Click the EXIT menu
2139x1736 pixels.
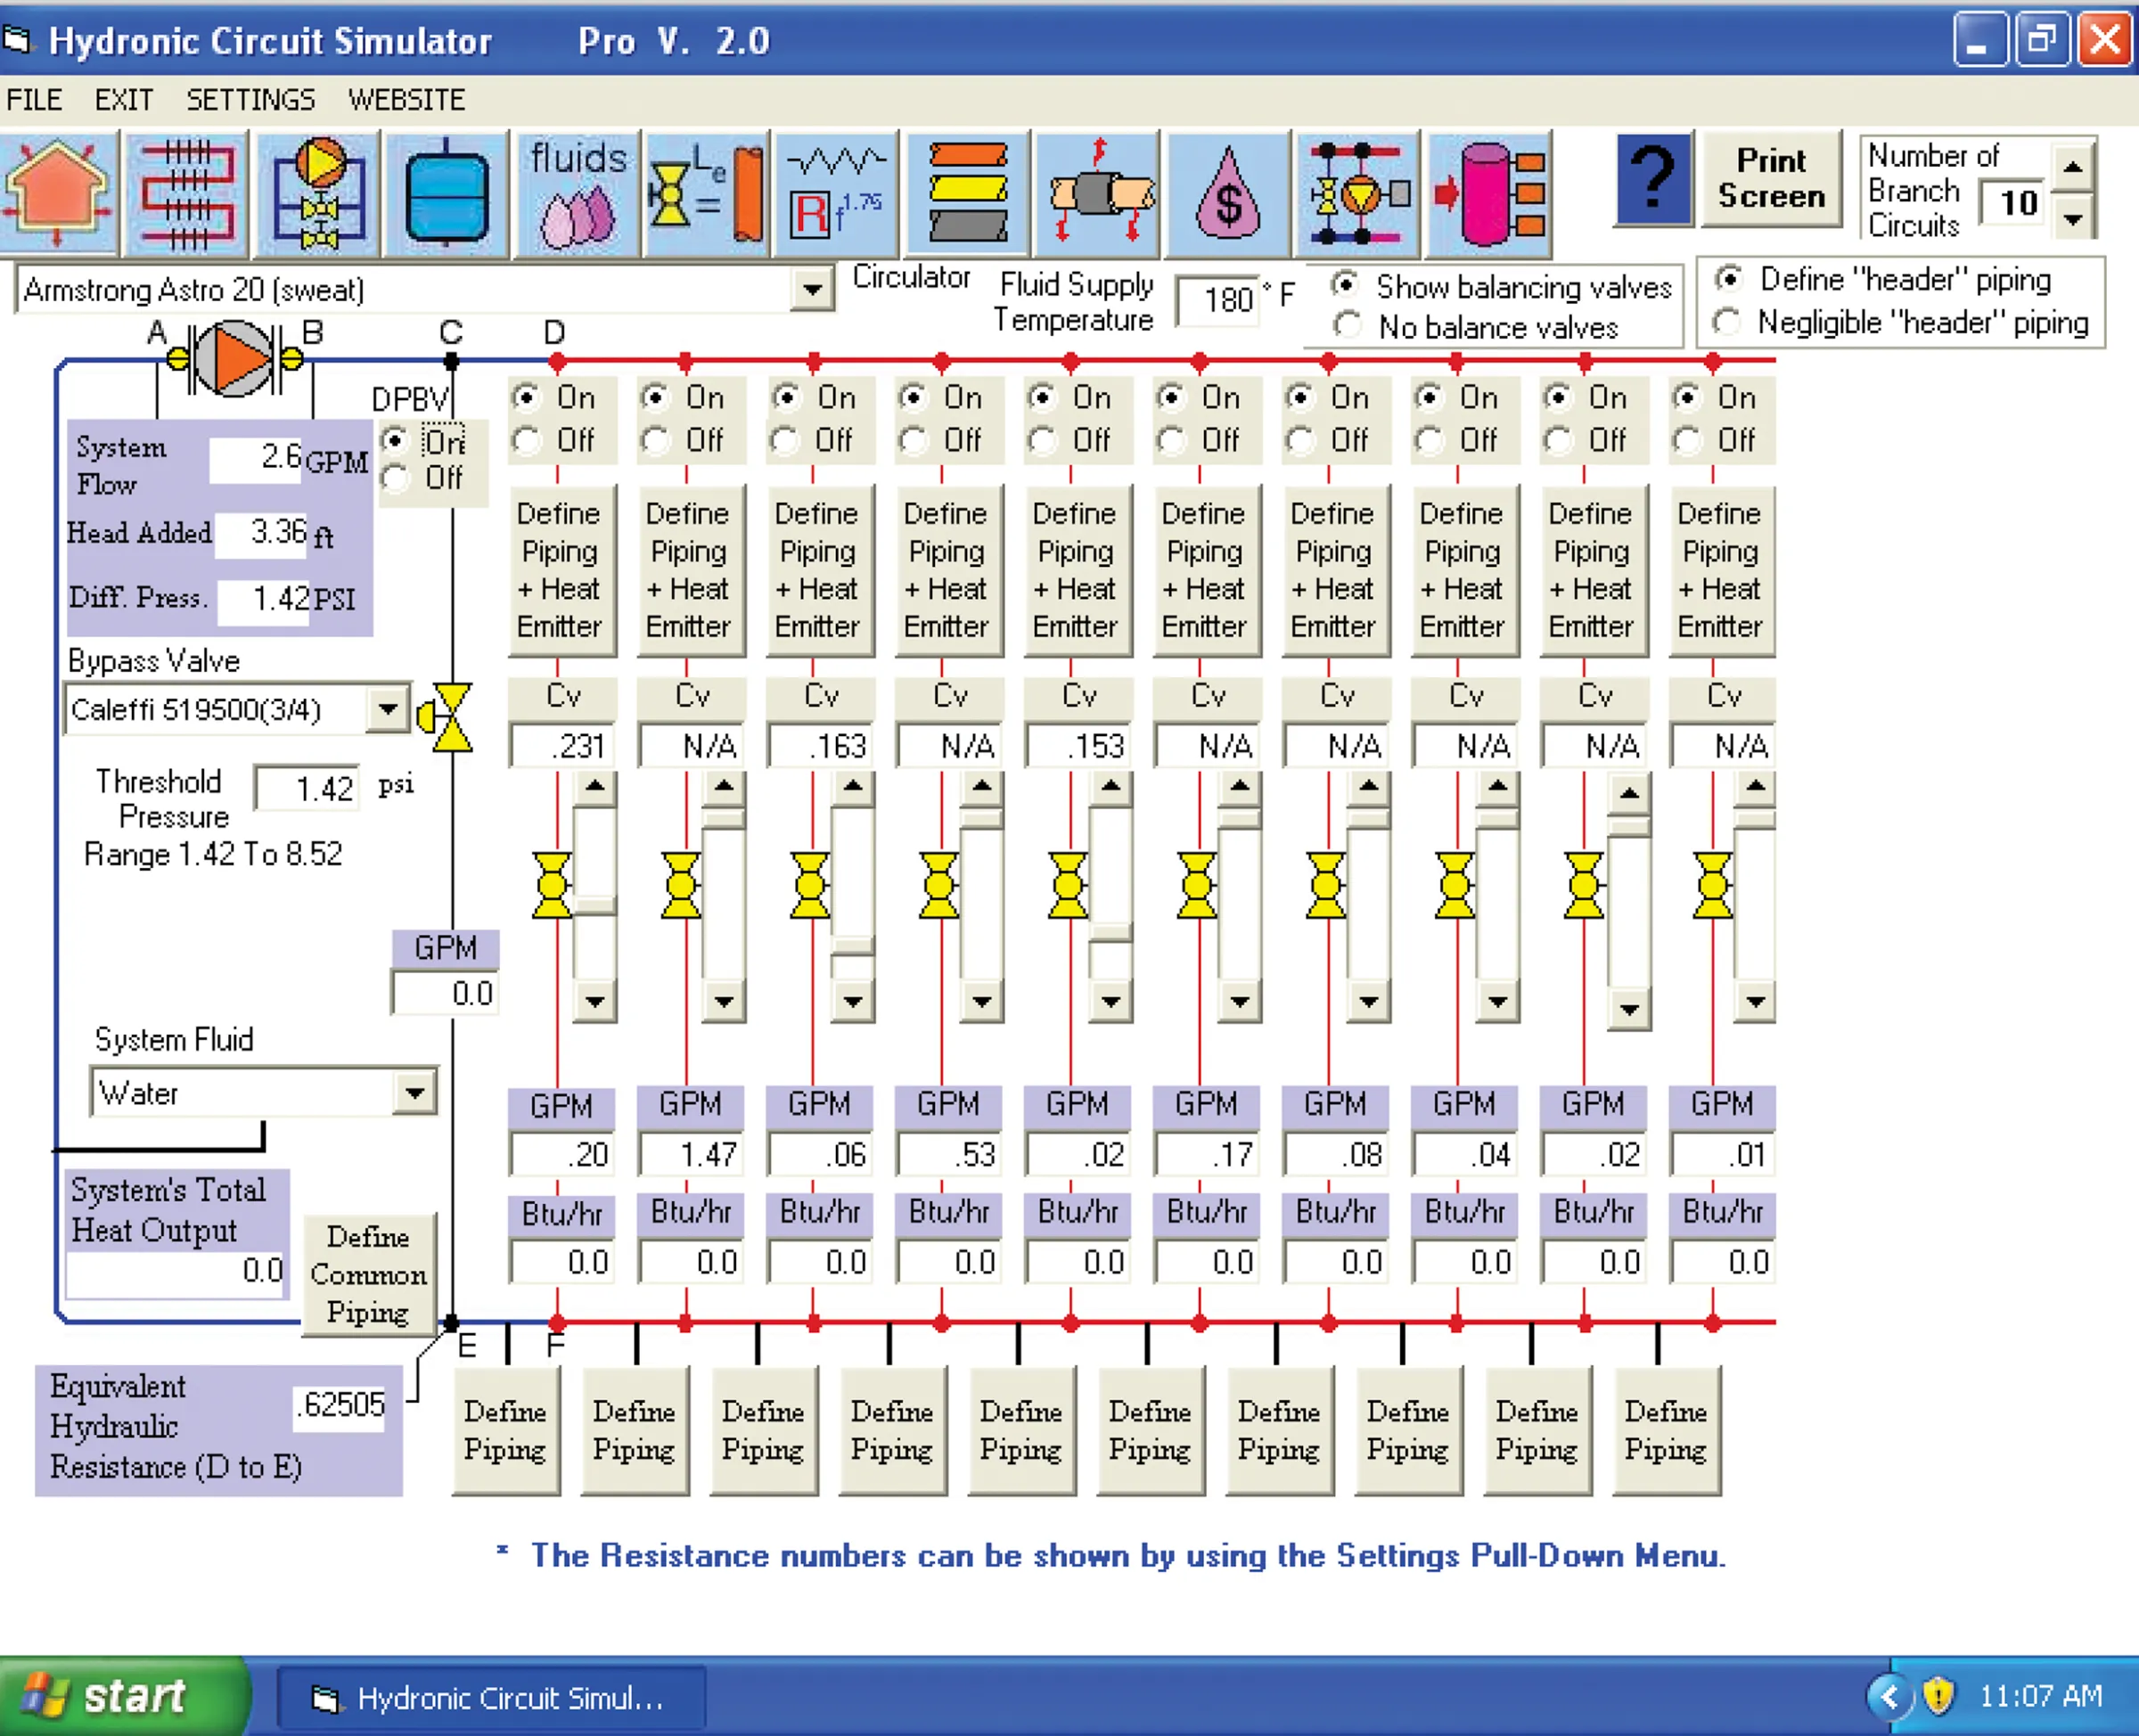coord(124,100)
